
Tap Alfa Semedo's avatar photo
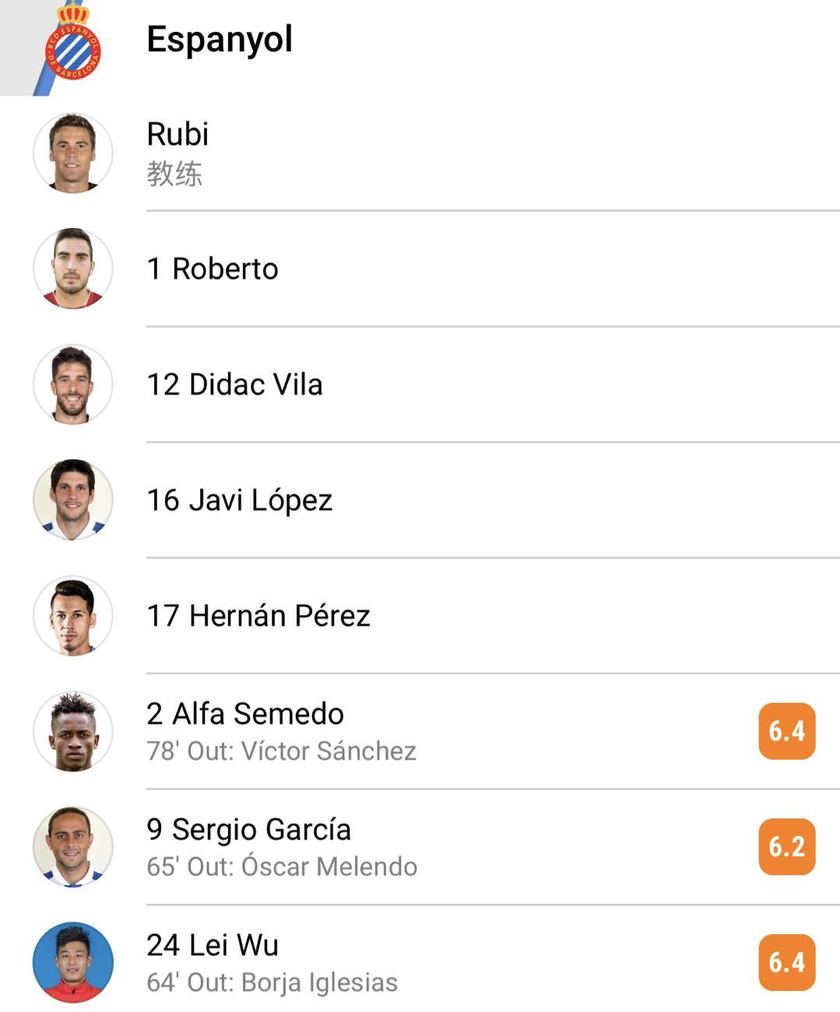tap(73, 732)
